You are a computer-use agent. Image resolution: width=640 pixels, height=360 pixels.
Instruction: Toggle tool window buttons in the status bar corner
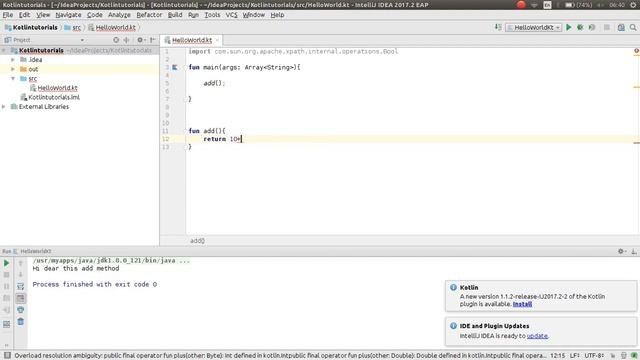[7, 356]
